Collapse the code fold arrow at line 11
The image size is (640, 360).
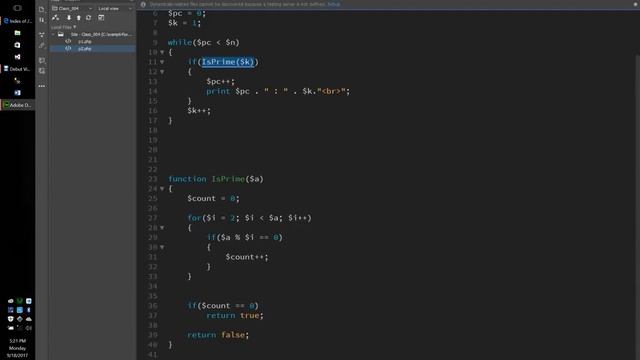tap(162, 62)
